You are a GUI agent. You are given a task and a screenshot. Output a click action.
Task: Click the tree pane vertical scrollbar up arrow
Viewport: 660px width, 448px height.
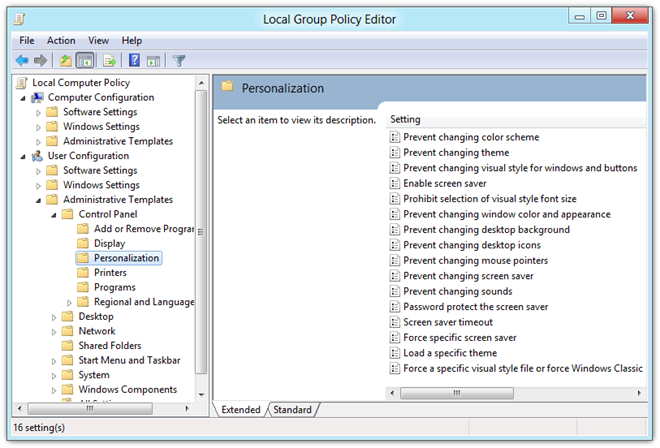201,83
